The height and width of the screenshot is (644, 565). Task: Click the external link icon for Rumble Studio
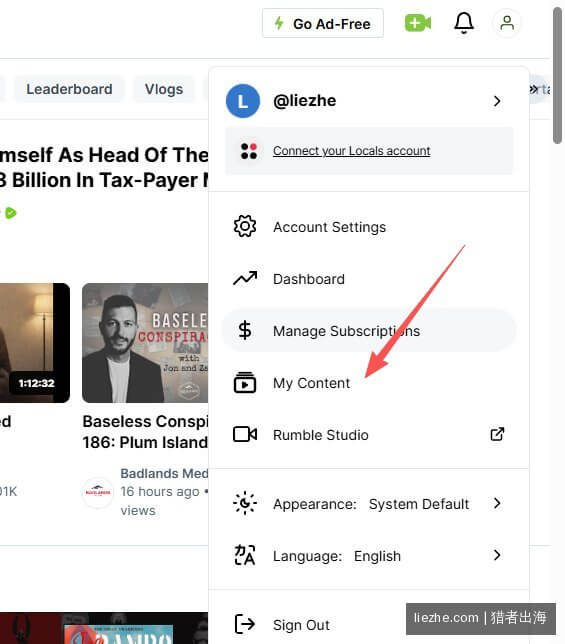(x=497, y=434)
